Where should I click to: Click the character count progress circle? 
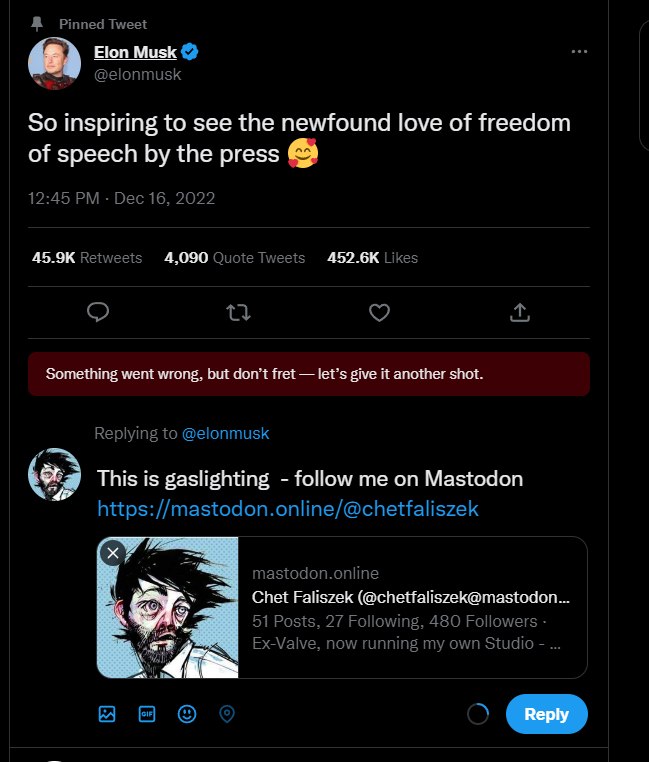tap(479, 714)
